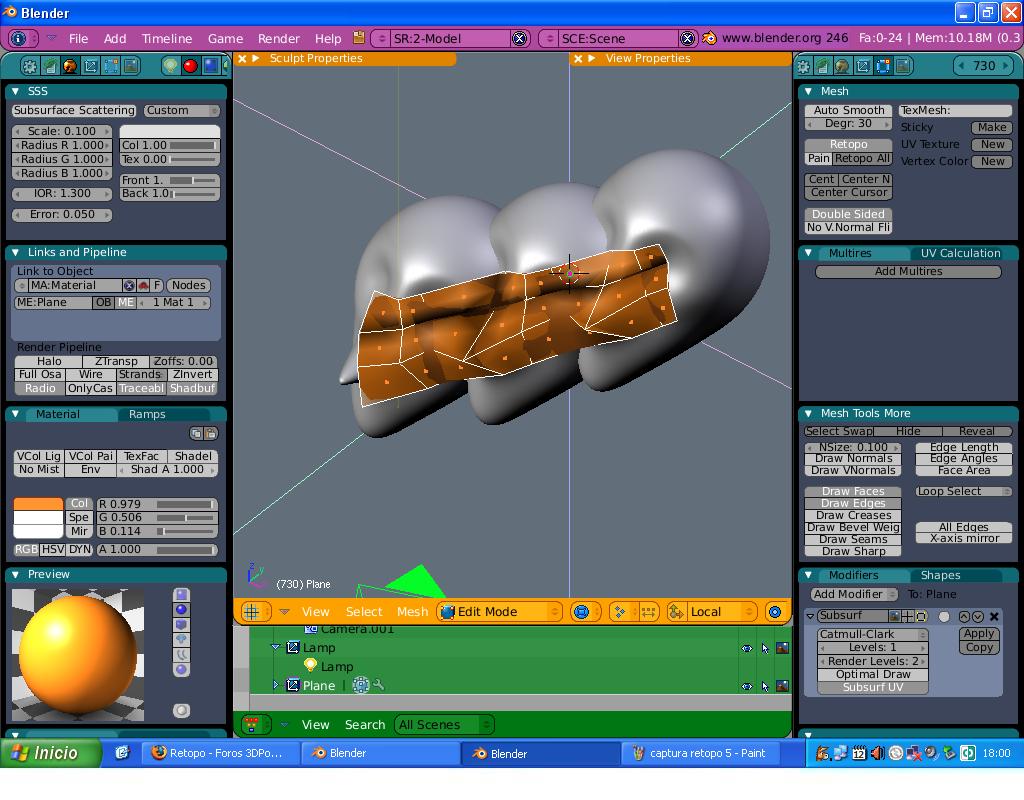Toggle move object centers only icon
The width and height of the screenshot is (1024, 800).
click(x=648, y=612)
